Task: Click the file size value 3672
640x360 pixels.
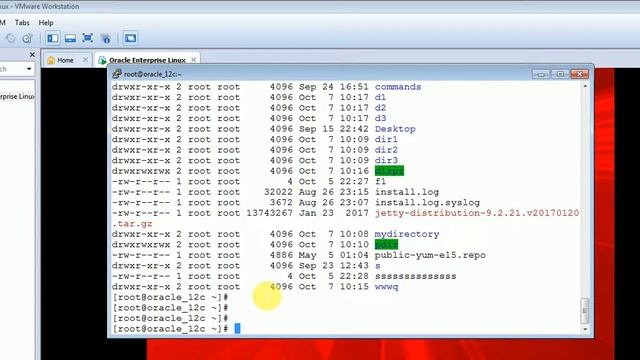Action: pos(281,203)
